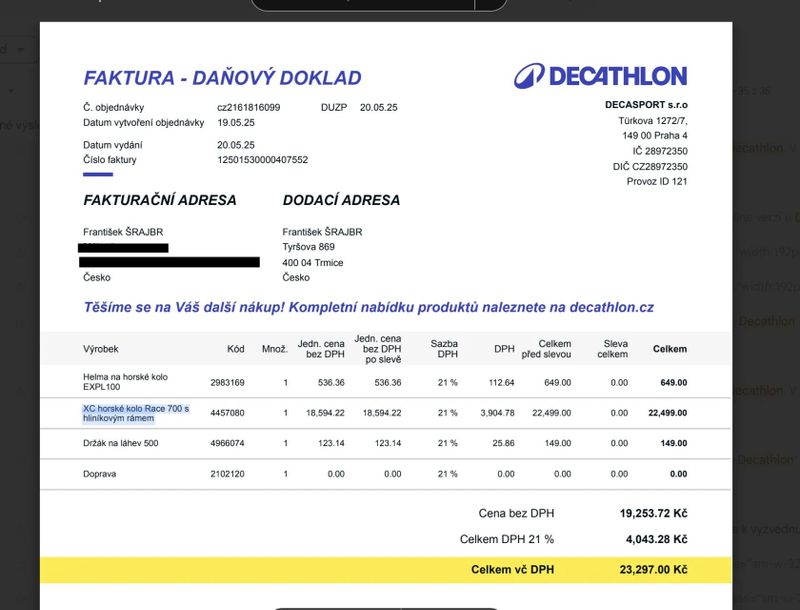This screenshot has width=800, height=610.
Task: Click DUZP date 20.05.25
Action: (x=379, y=108)
